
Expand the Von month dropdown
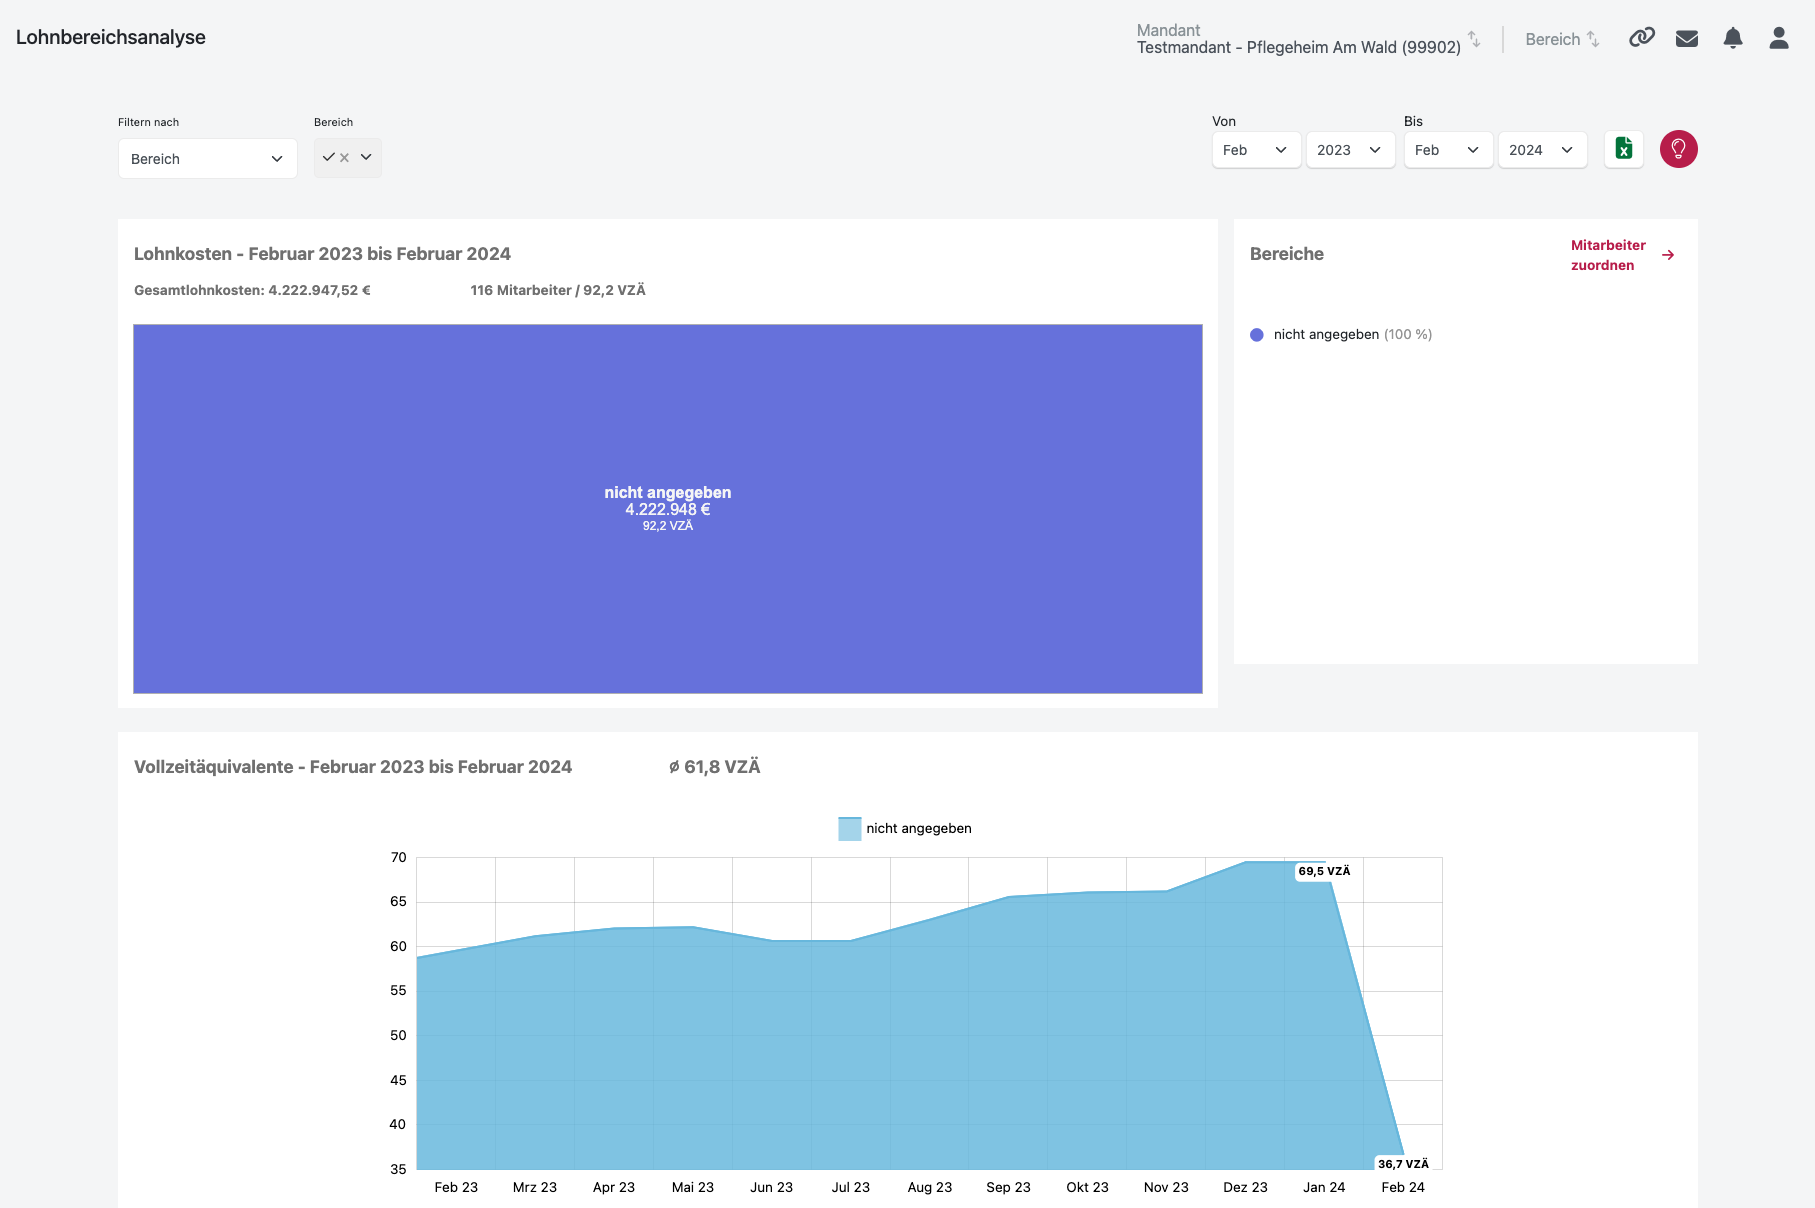coord(1255,150)
